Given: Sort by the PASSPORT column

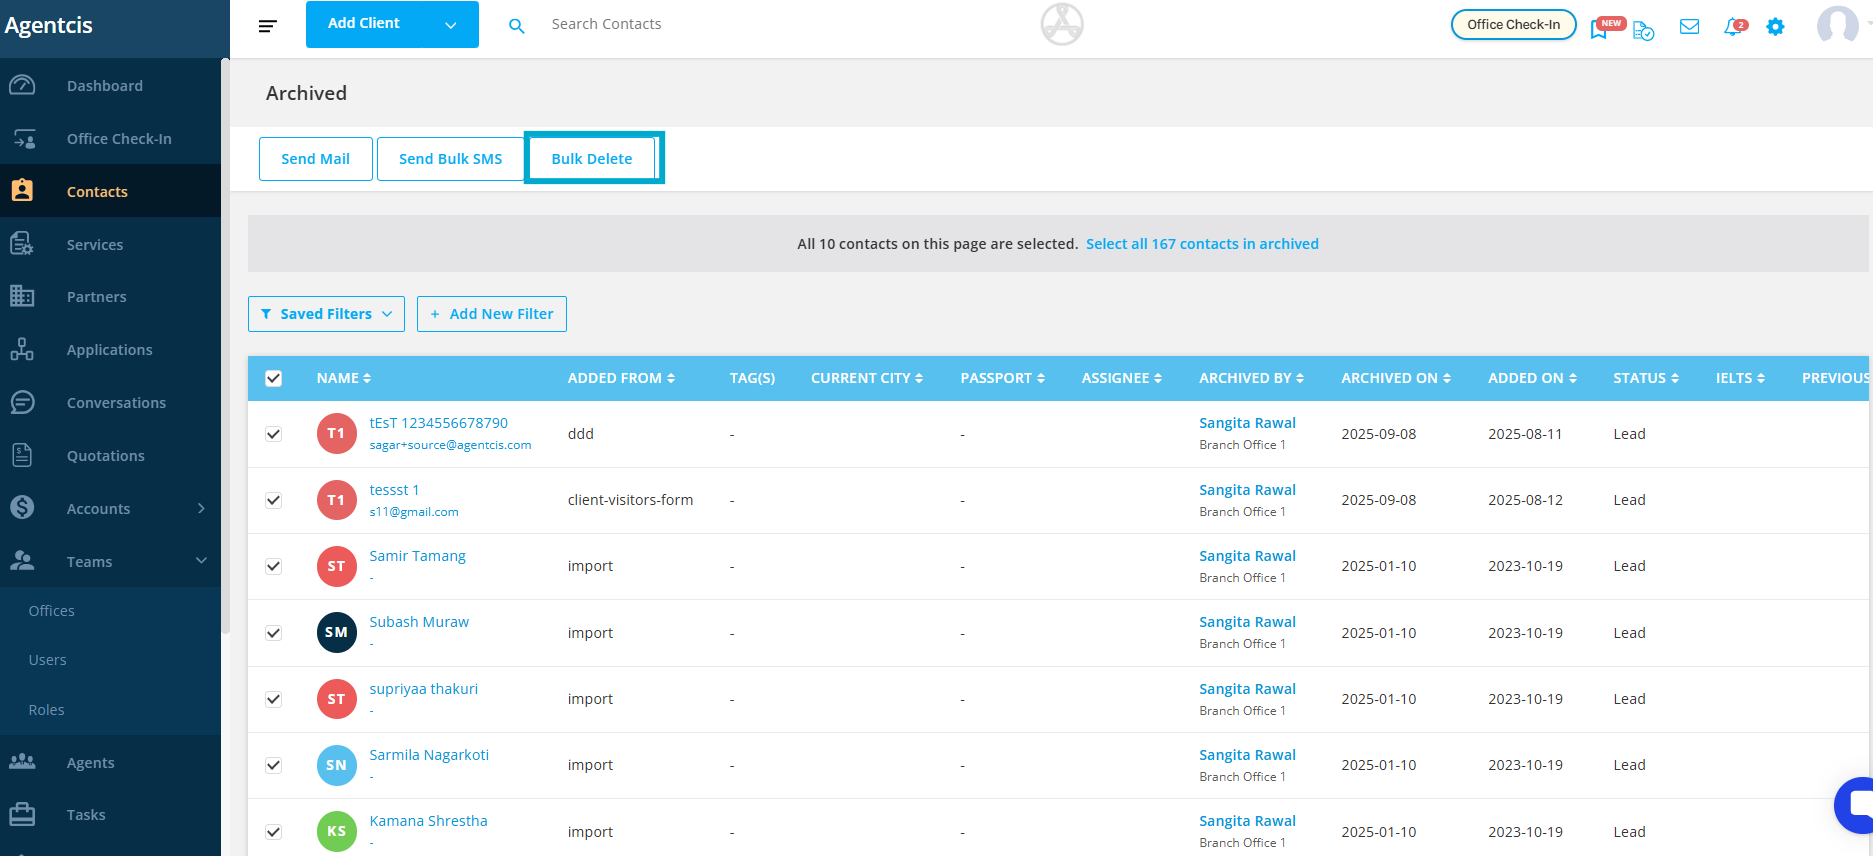Looking at the screenshot, I should coord(1003,378).
